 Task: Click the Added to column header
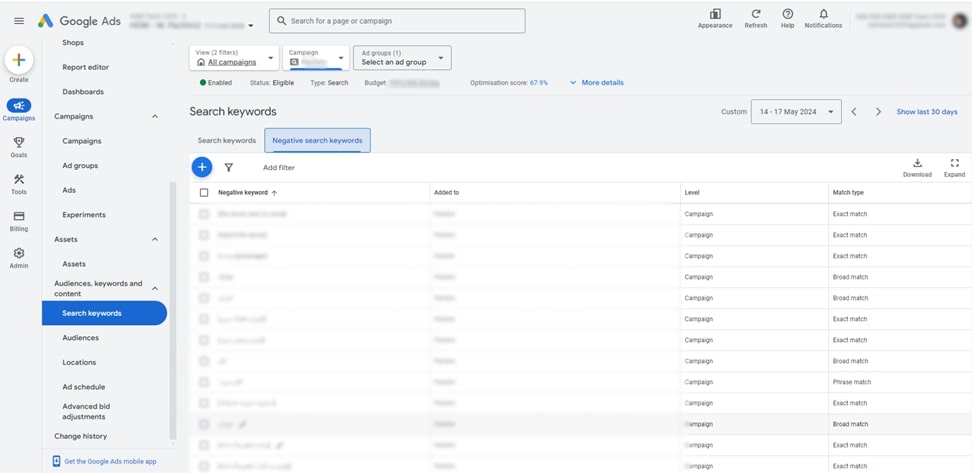(x=447, y=193)
